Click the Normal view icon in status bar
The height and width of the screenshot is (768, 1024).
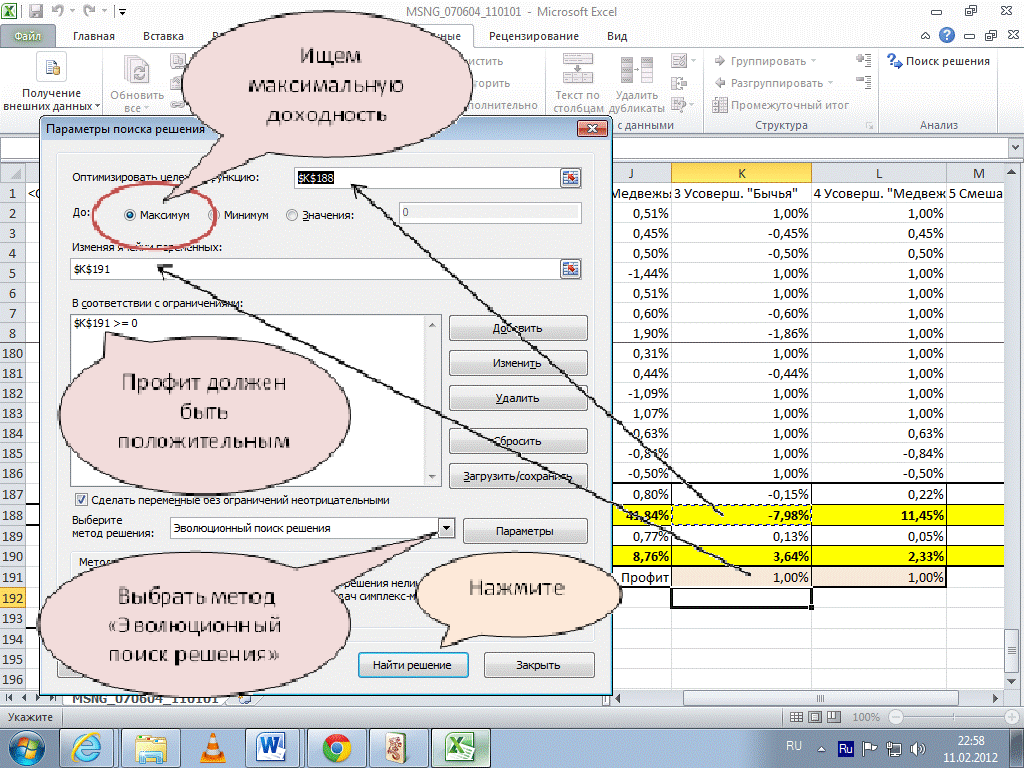pos(796,717)
